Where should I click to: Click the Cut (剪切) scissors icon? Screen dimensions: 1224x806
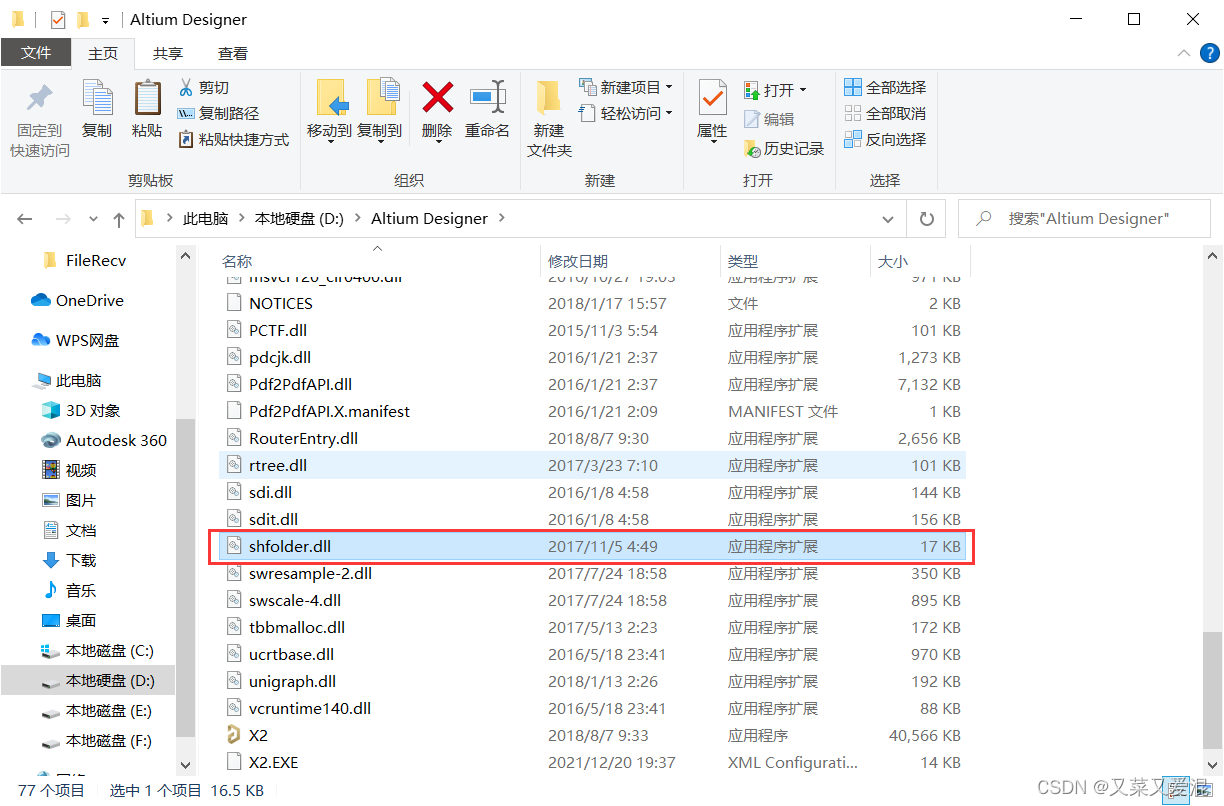(x=186, y=88)
